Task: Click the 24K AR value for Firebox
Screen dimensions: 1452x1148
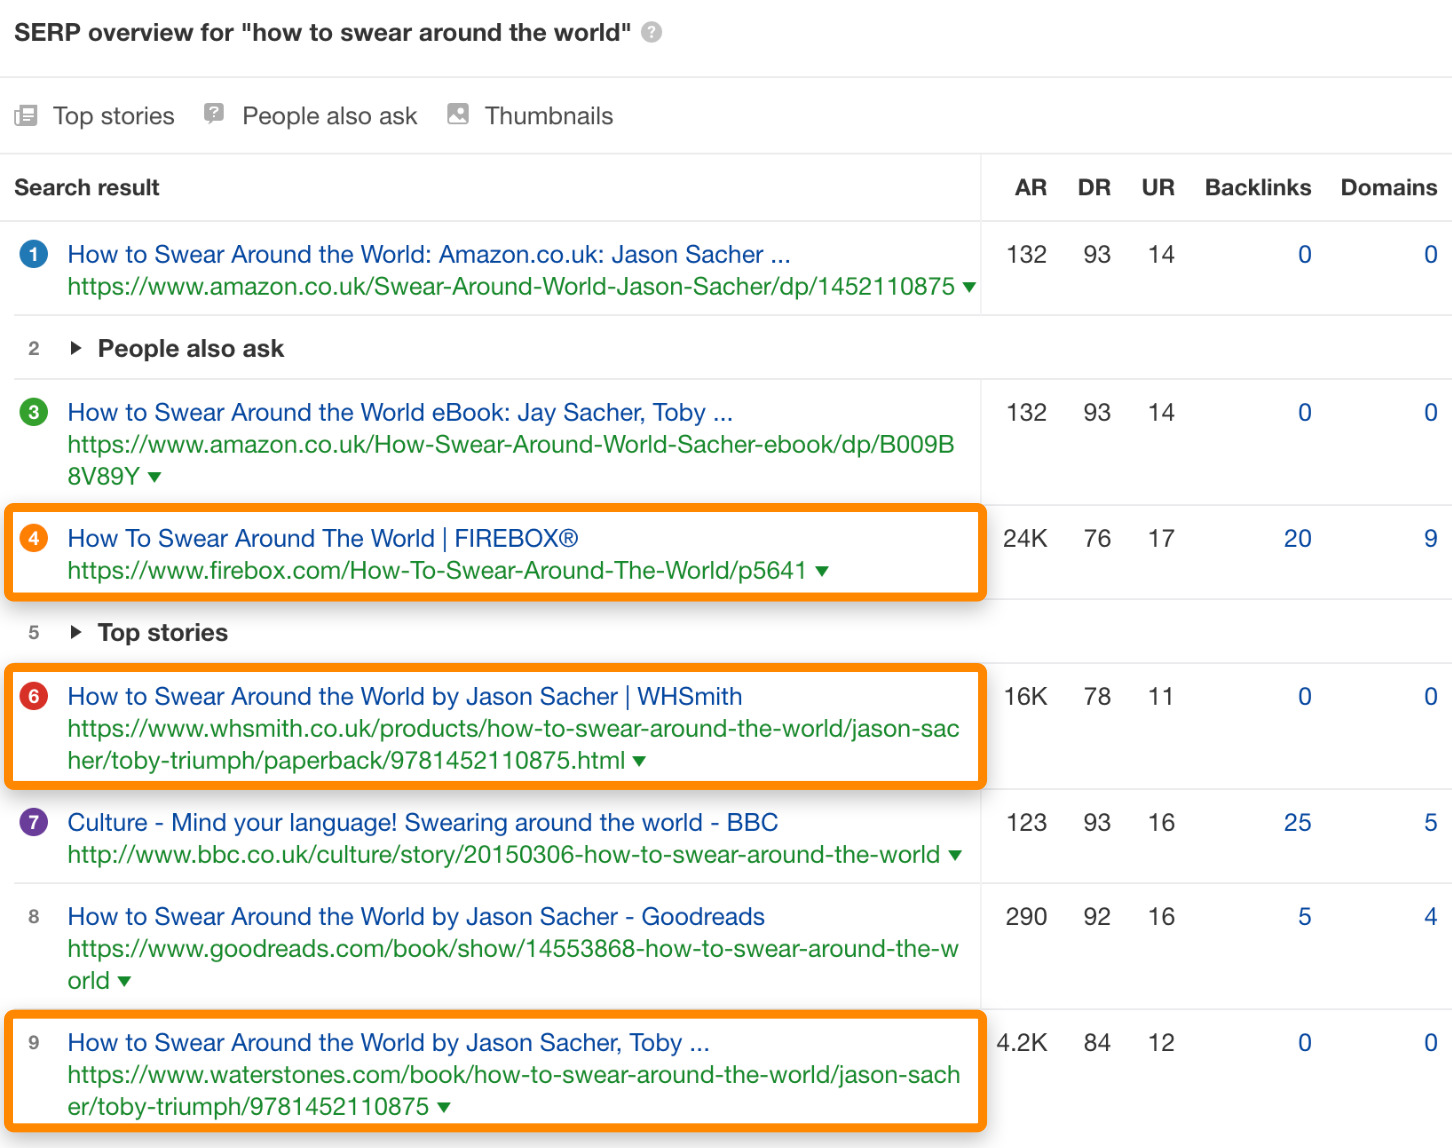Action: click(1025, 538)
